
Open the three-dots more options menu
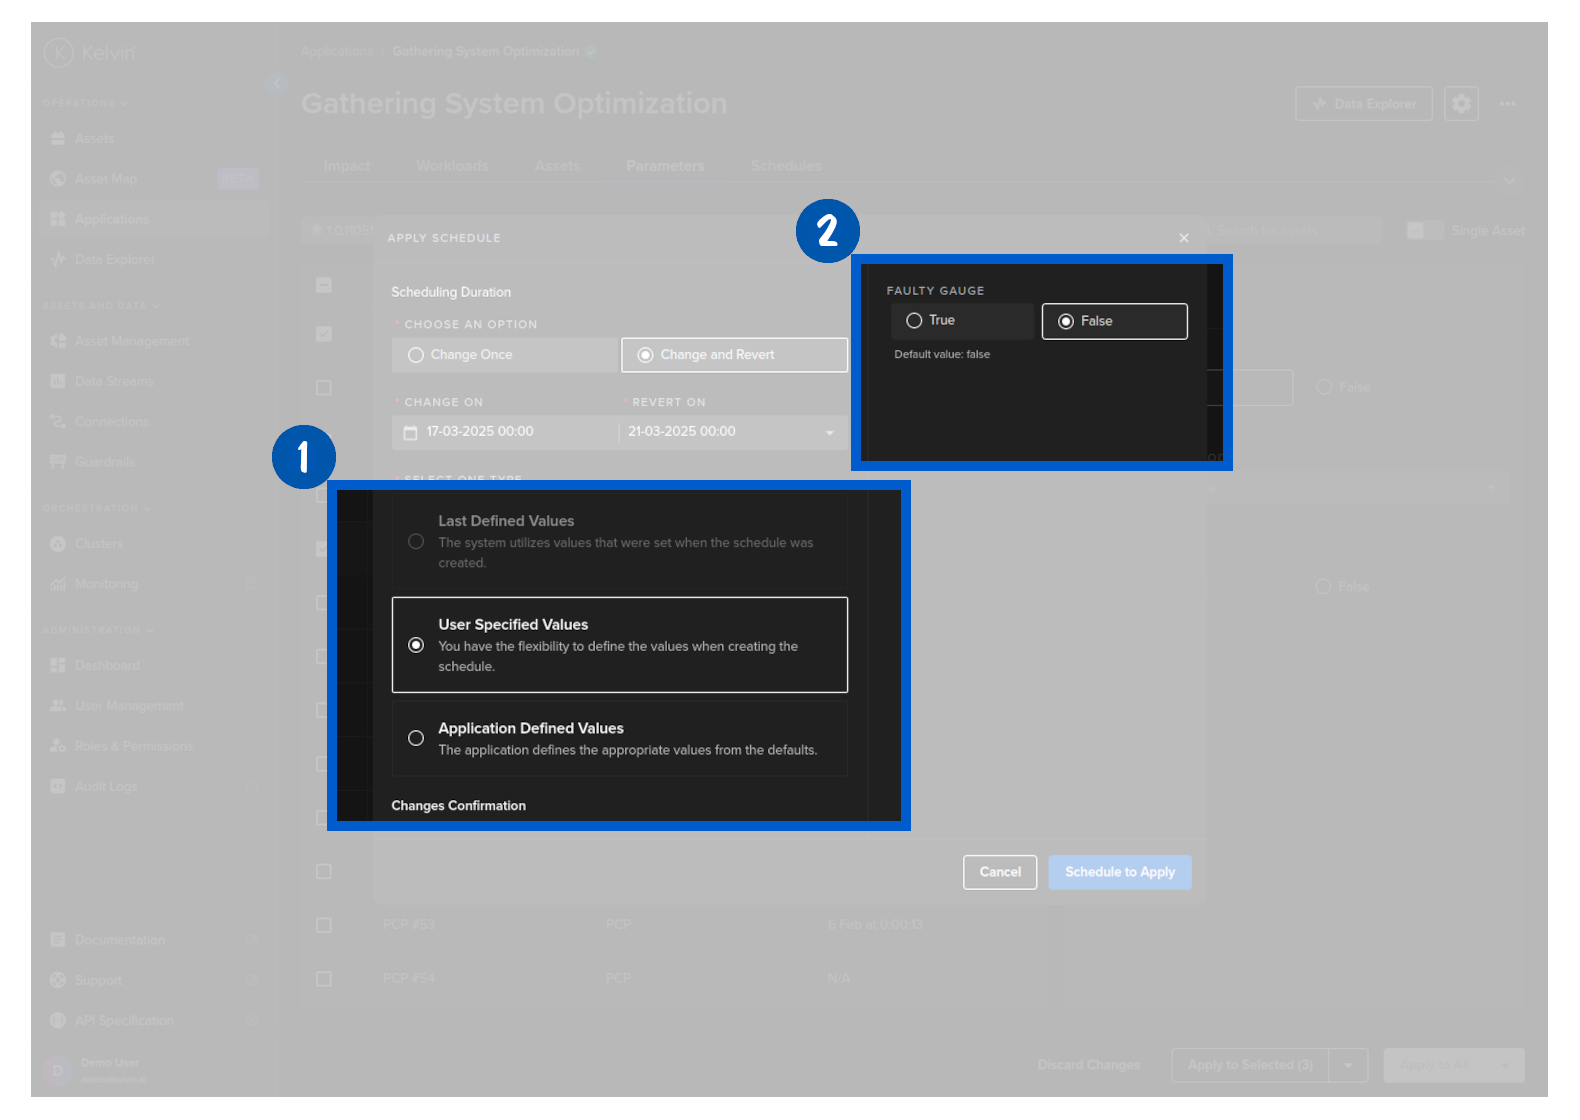pos(1507,104)
